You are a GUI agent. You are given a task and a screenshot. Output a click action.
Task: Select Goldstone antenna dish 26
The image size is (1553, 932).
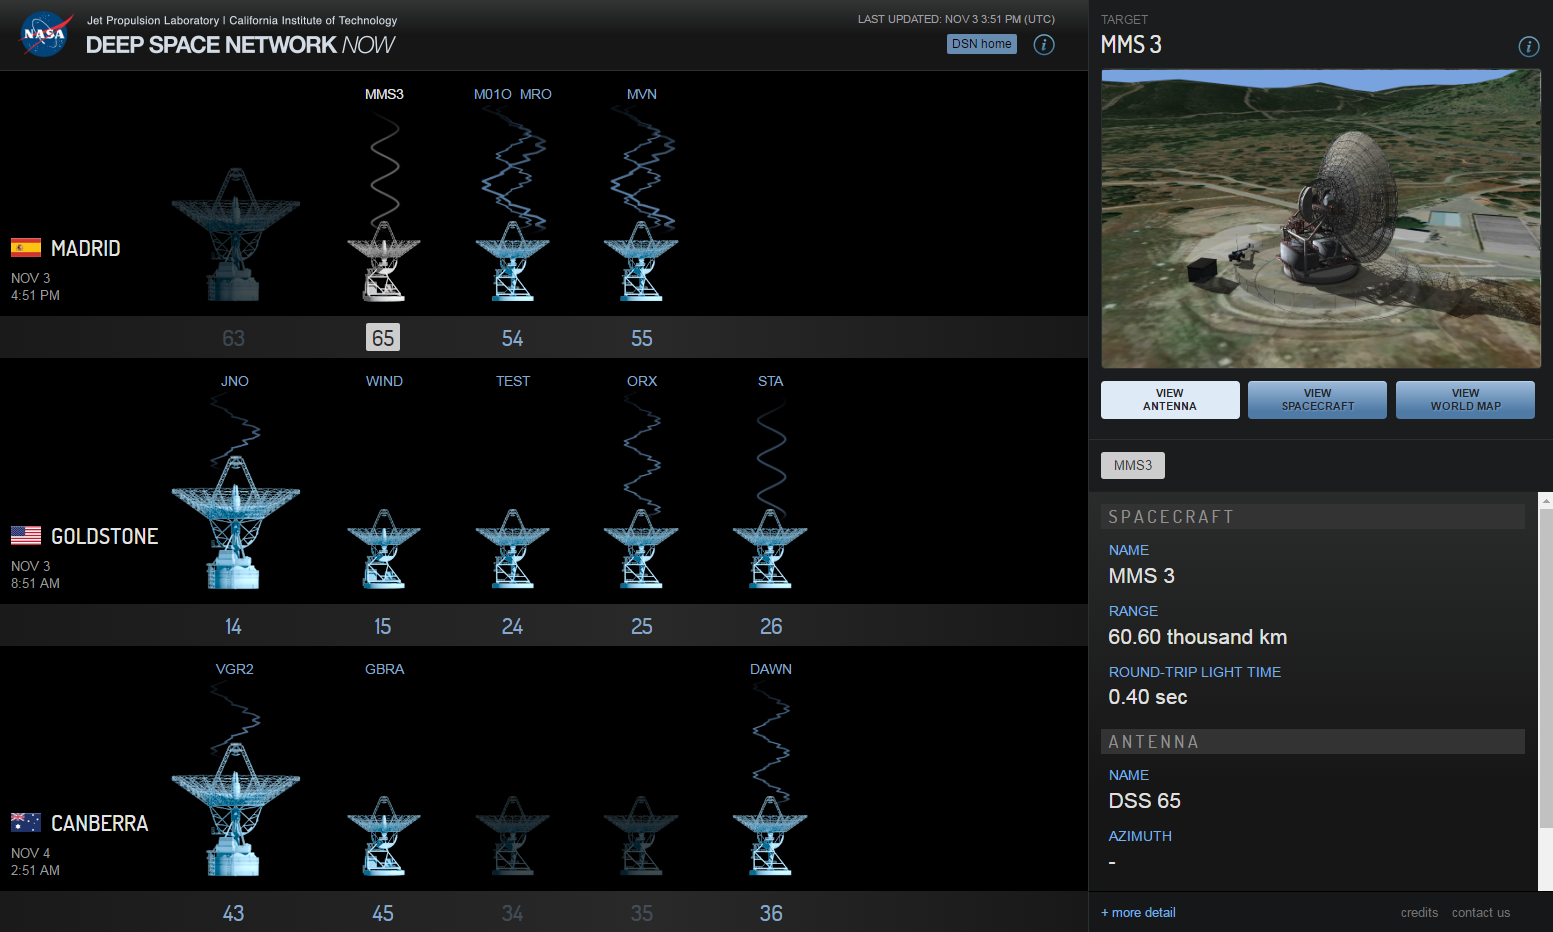point(770,549)
